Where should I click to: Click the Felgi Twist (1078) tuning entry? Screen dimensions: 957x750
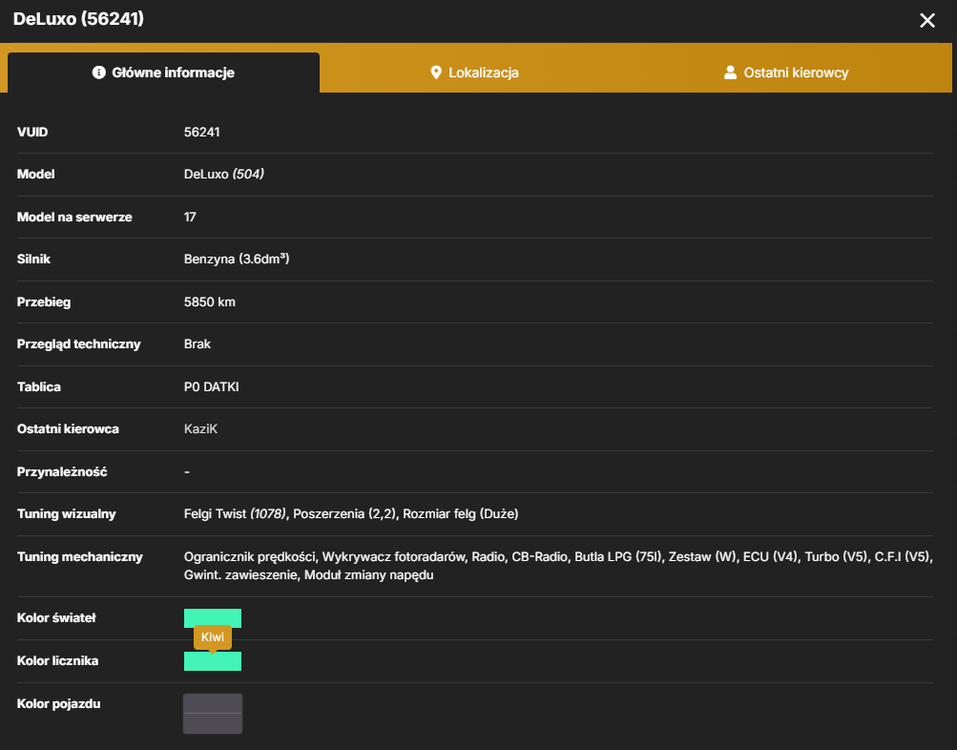234,514
